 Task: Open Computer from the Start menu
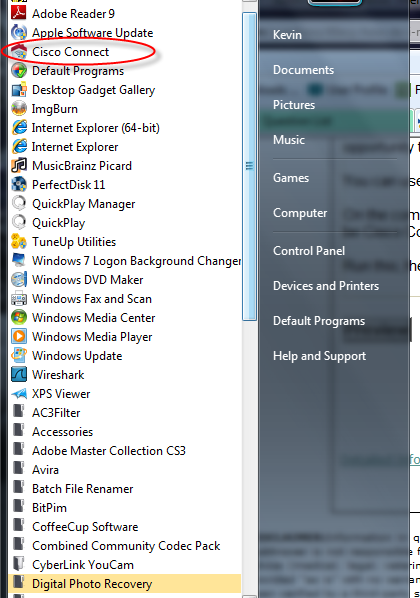click(x=300, y=213)
